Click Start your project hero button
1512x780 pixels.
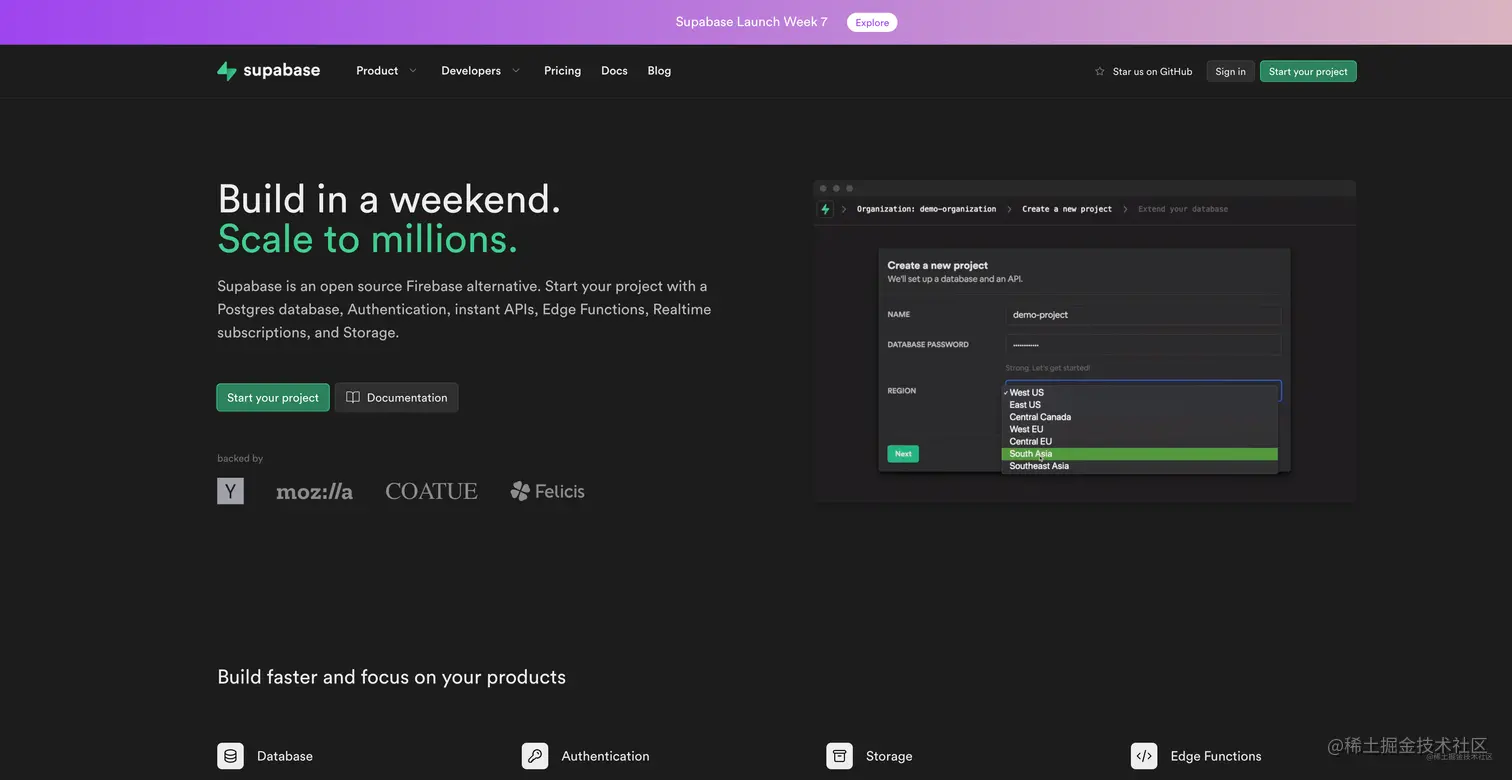point(273,397)
